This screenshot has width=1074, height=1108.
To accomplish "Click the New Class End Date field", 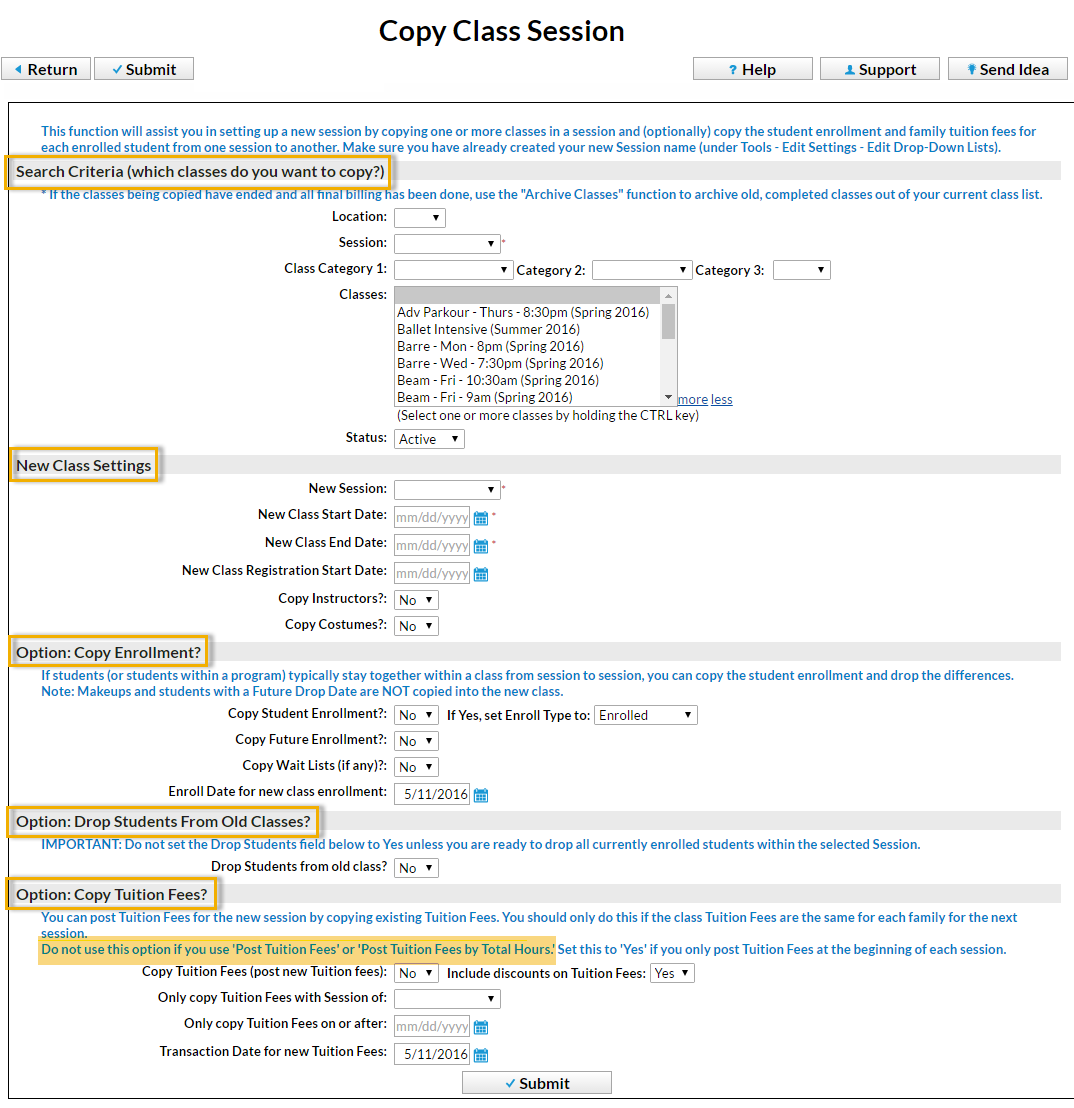I will (432, 546).
